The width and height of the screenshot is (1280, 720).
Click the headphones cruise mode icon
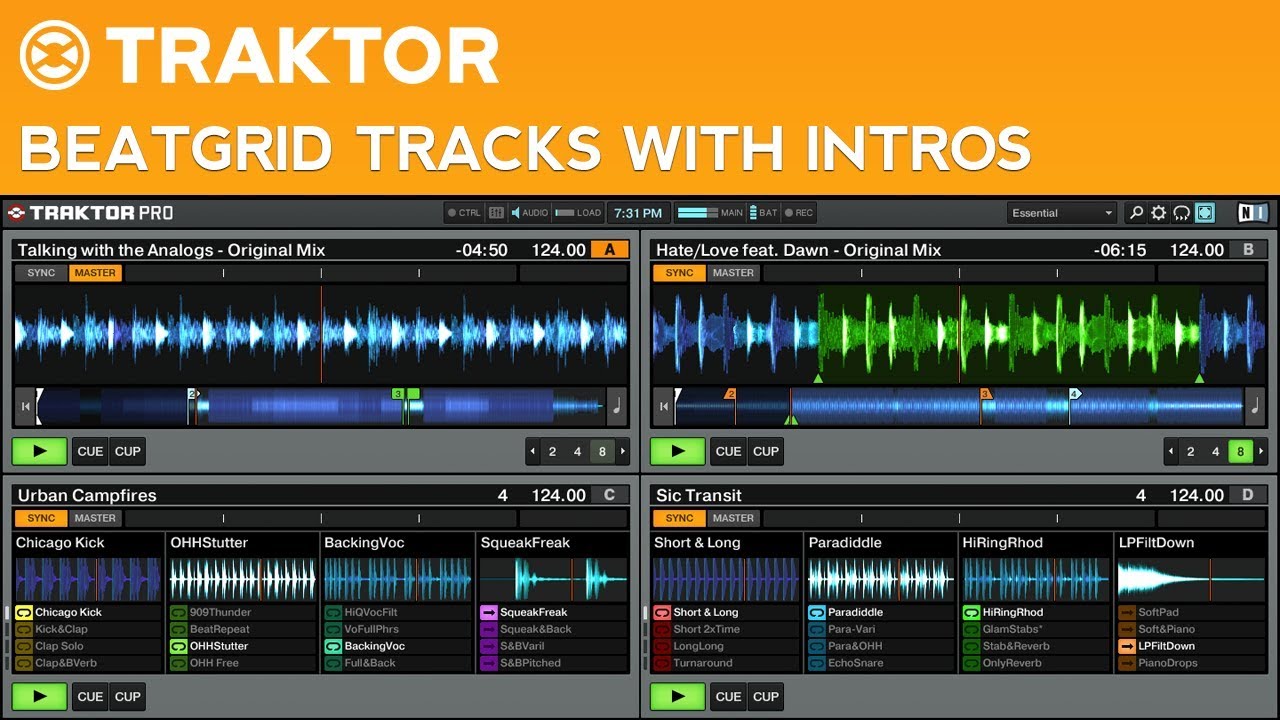(1182, 213)
